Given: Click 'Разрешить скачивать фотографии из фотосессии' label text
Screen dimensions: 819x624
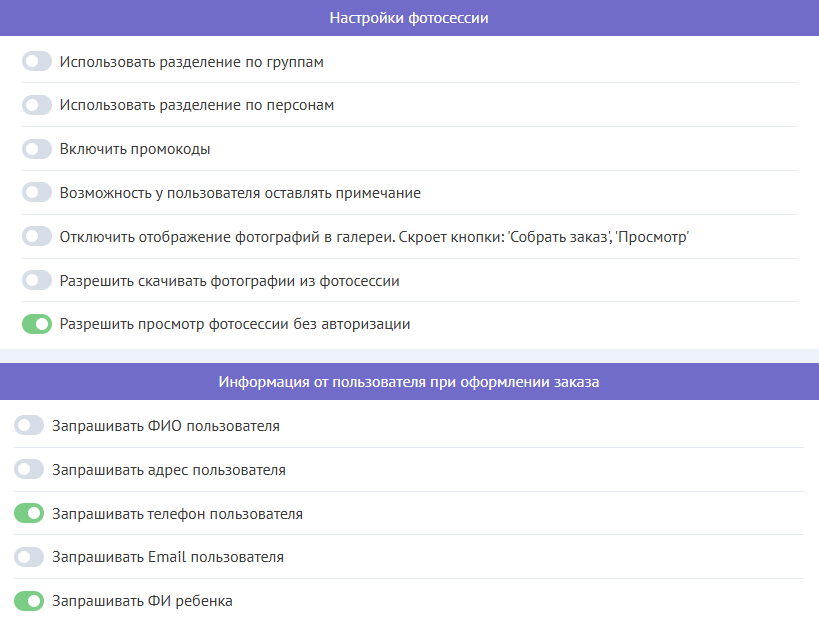Looking at the screenshot, I should click(x=230, y=281).
